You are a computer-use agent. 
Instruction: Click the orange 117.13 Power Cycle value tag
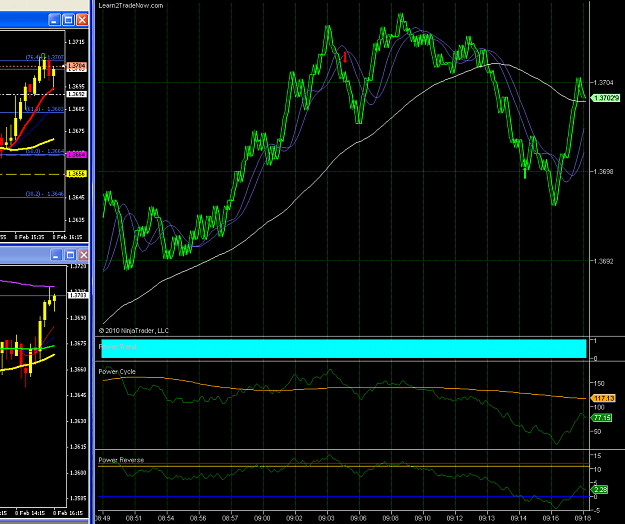(x=604, y=398)
